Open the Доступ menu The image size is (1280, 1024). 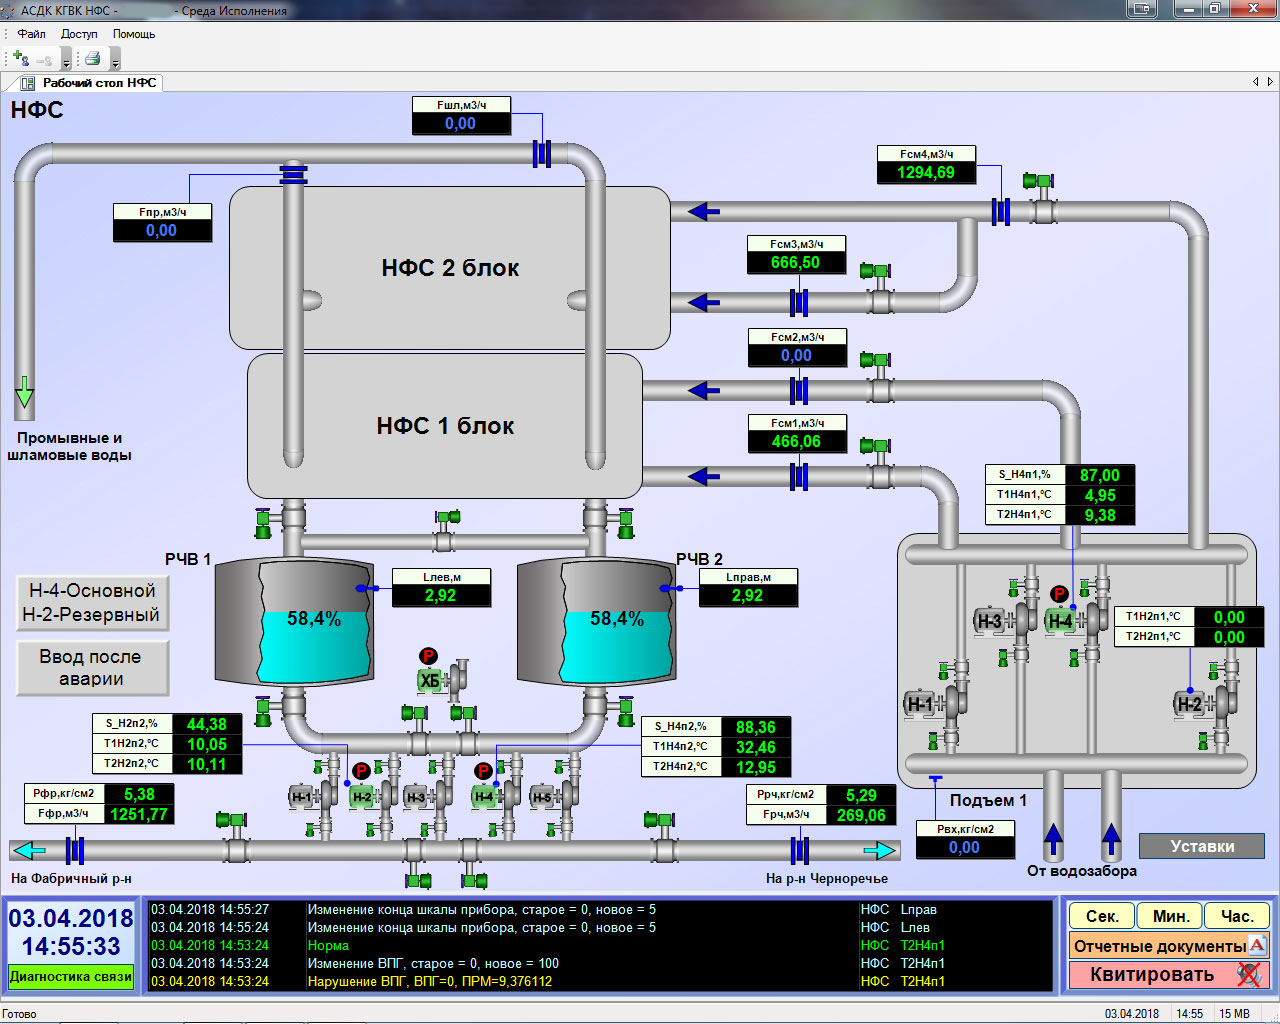(x=79, y=34)
